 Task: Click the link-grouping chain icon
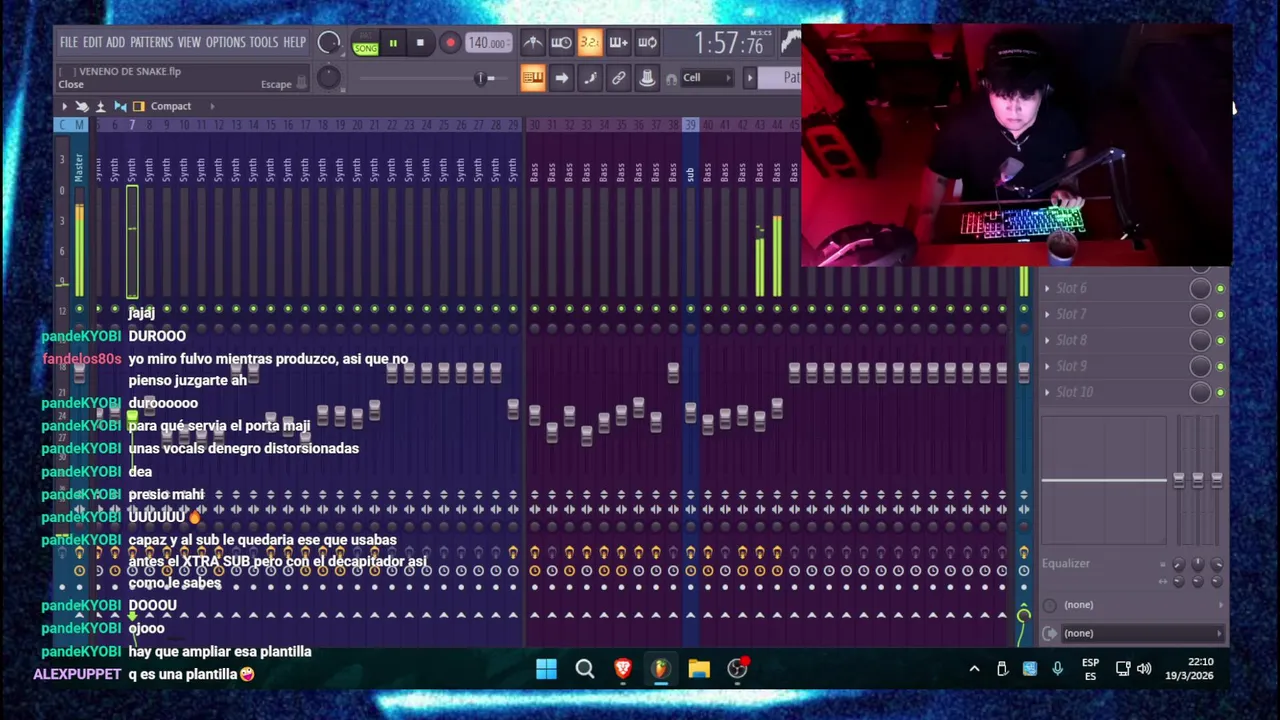click(619, 78)
